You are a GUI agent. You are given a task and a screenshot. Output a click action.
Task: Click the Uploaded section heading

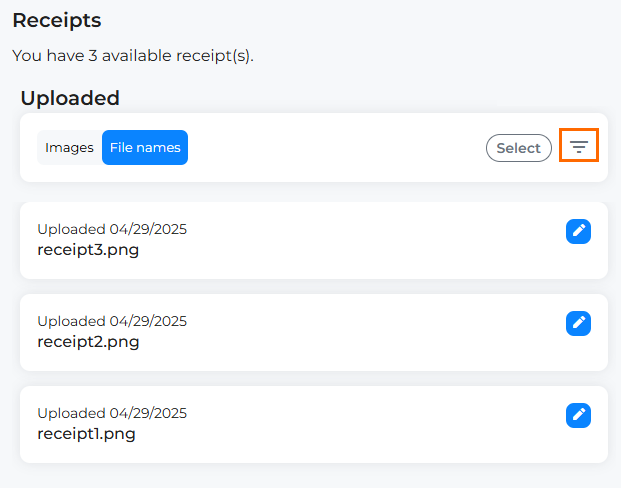tap(70, 98)
